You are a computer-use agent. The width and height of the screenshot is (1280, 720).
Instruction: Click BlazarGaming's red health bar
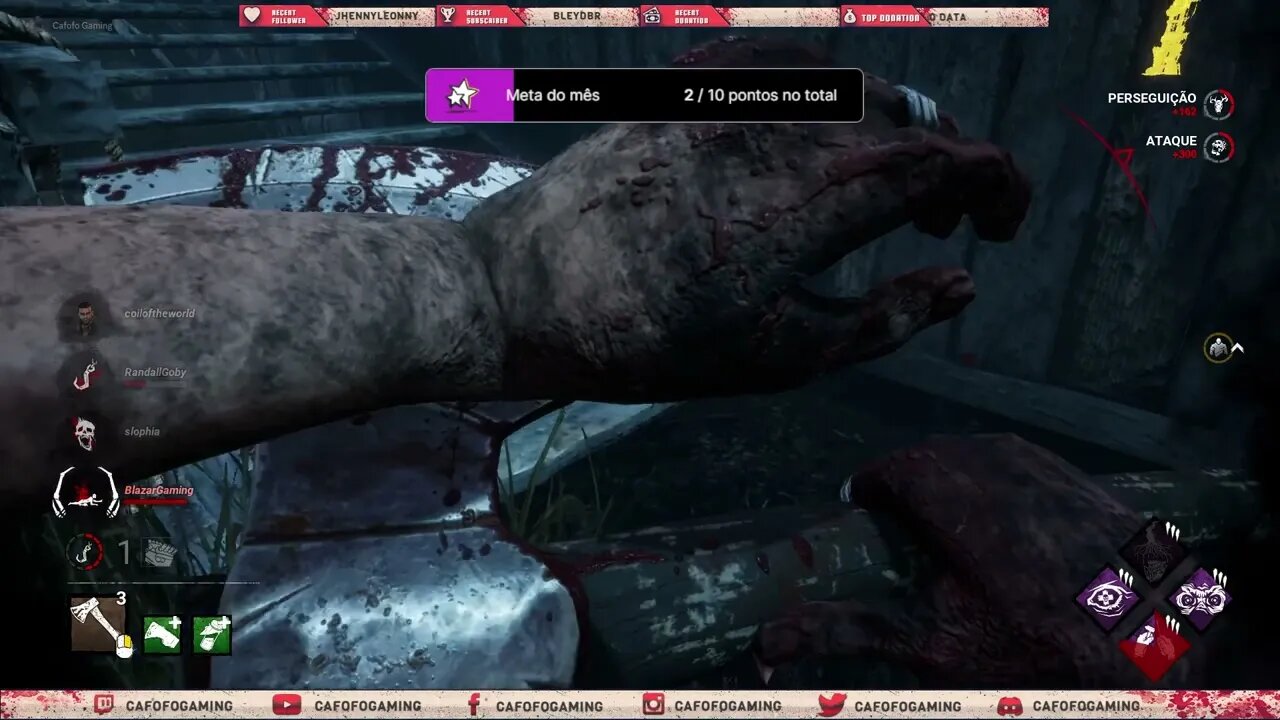coord(156,502)
